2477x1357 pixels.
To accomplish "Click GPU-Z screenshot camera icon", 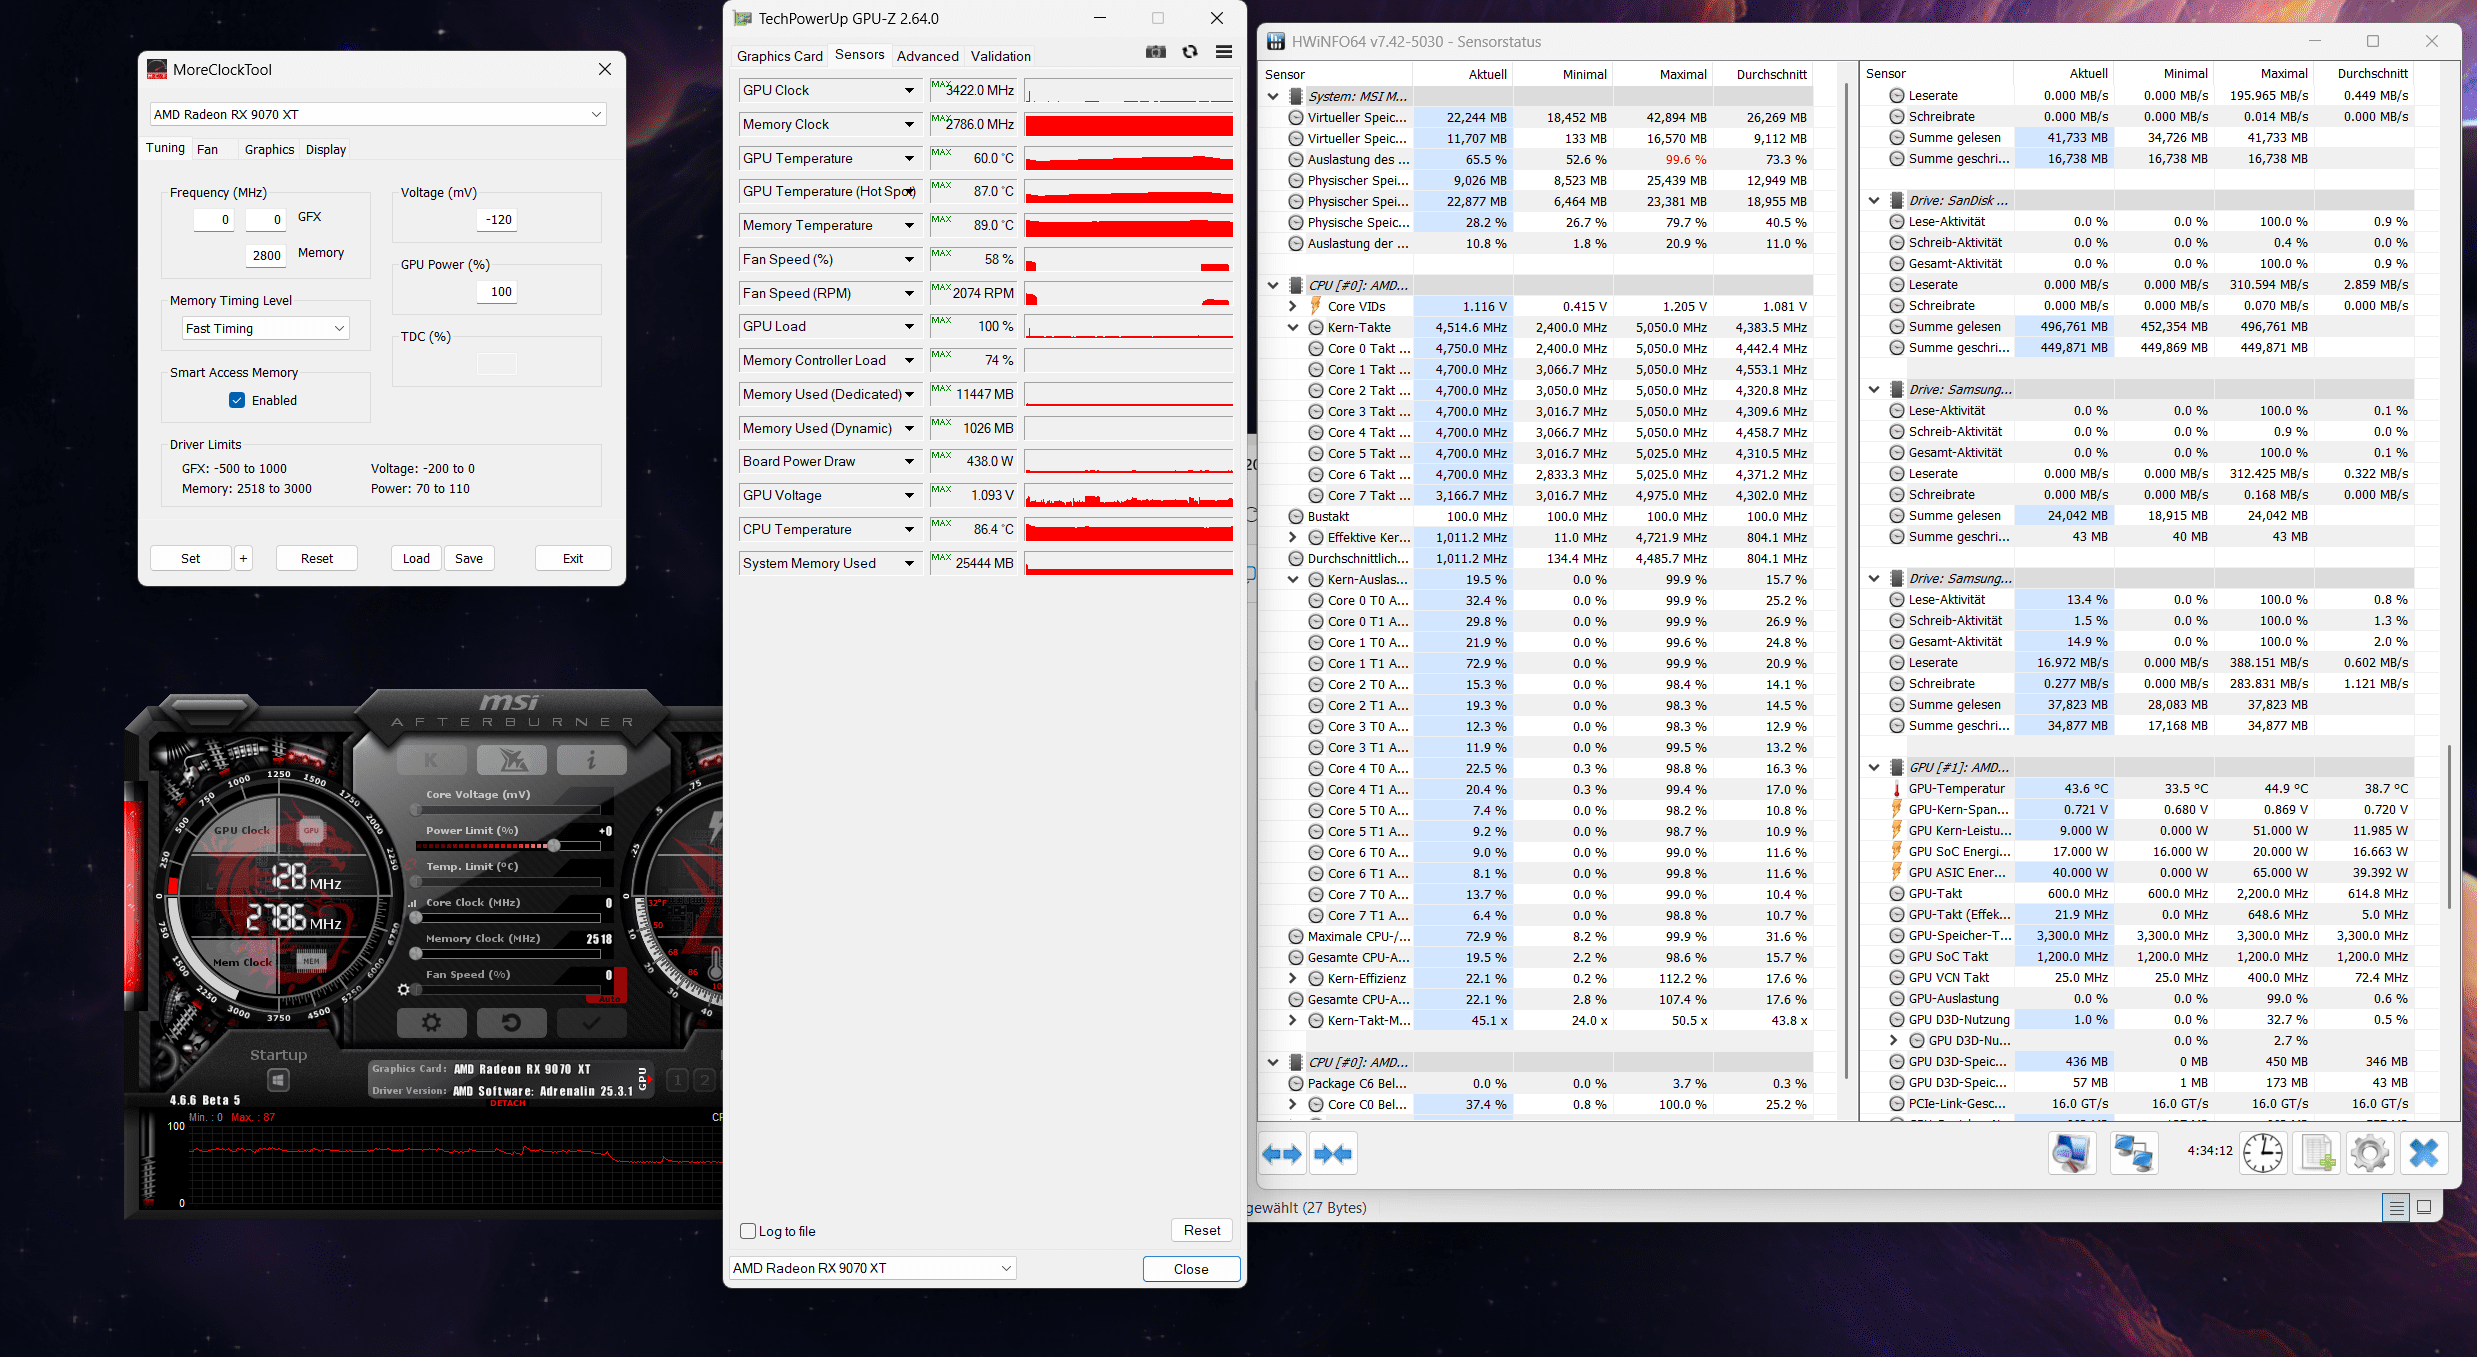I will [1156, 52].
